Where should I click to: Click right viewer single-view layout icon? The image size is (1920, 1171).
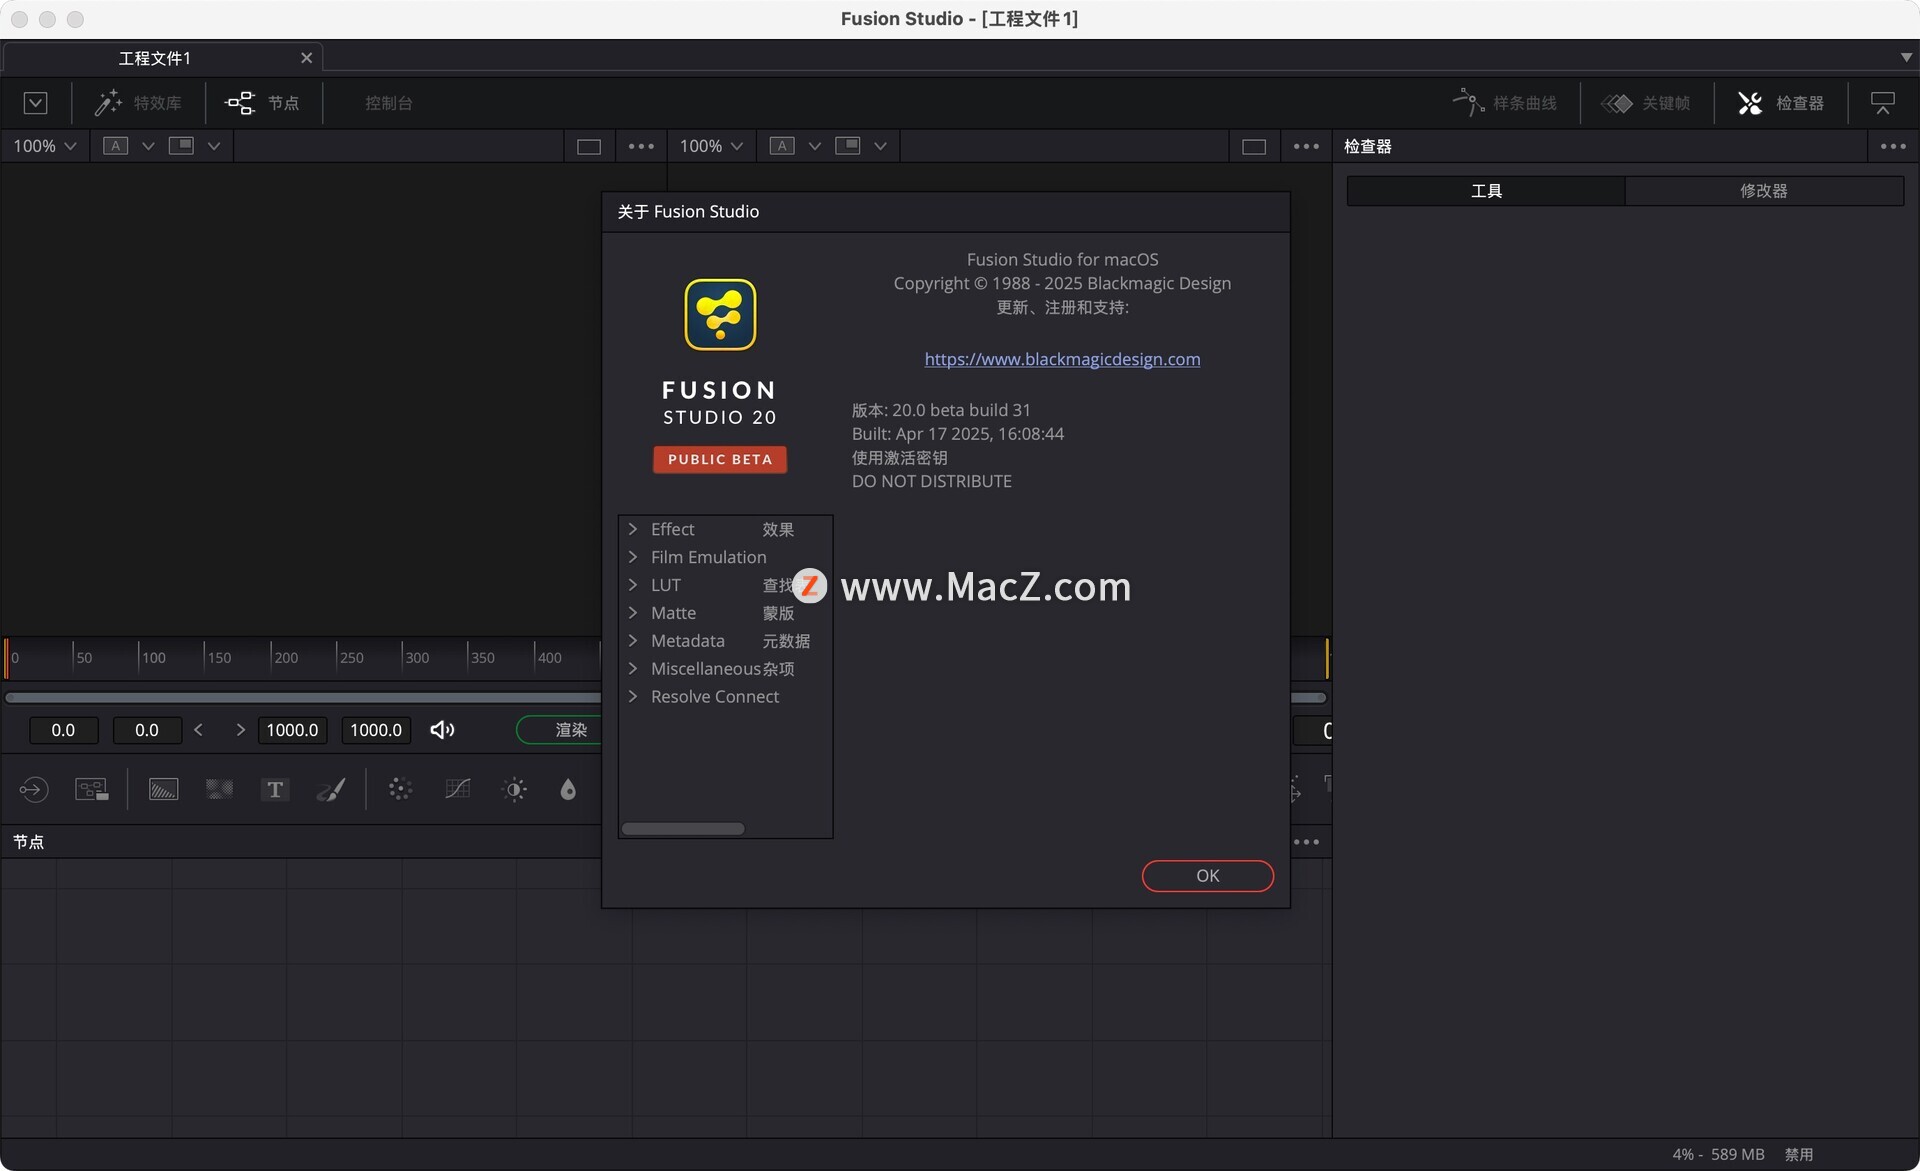point(1254,147)
